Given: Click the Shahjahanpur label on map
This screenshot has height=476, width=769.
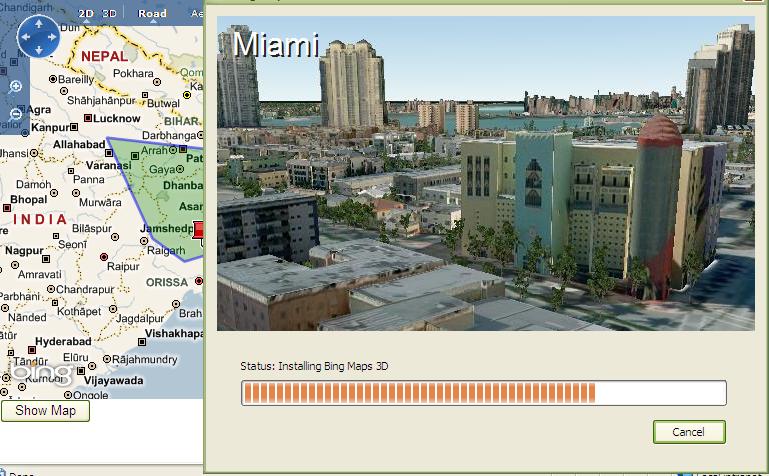Looking at the screenshot, I should [101, 100].
